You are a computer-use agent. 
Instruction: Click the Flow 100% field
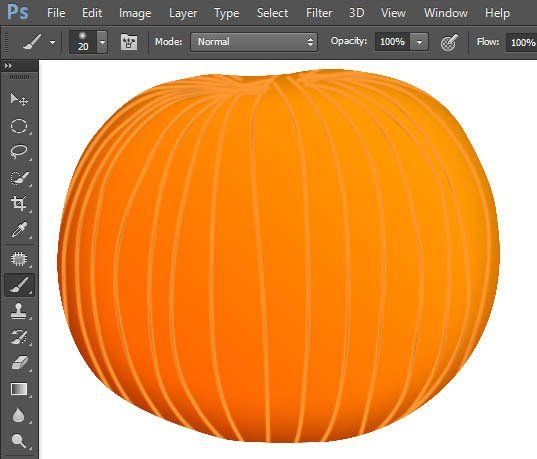coord(522,42)
